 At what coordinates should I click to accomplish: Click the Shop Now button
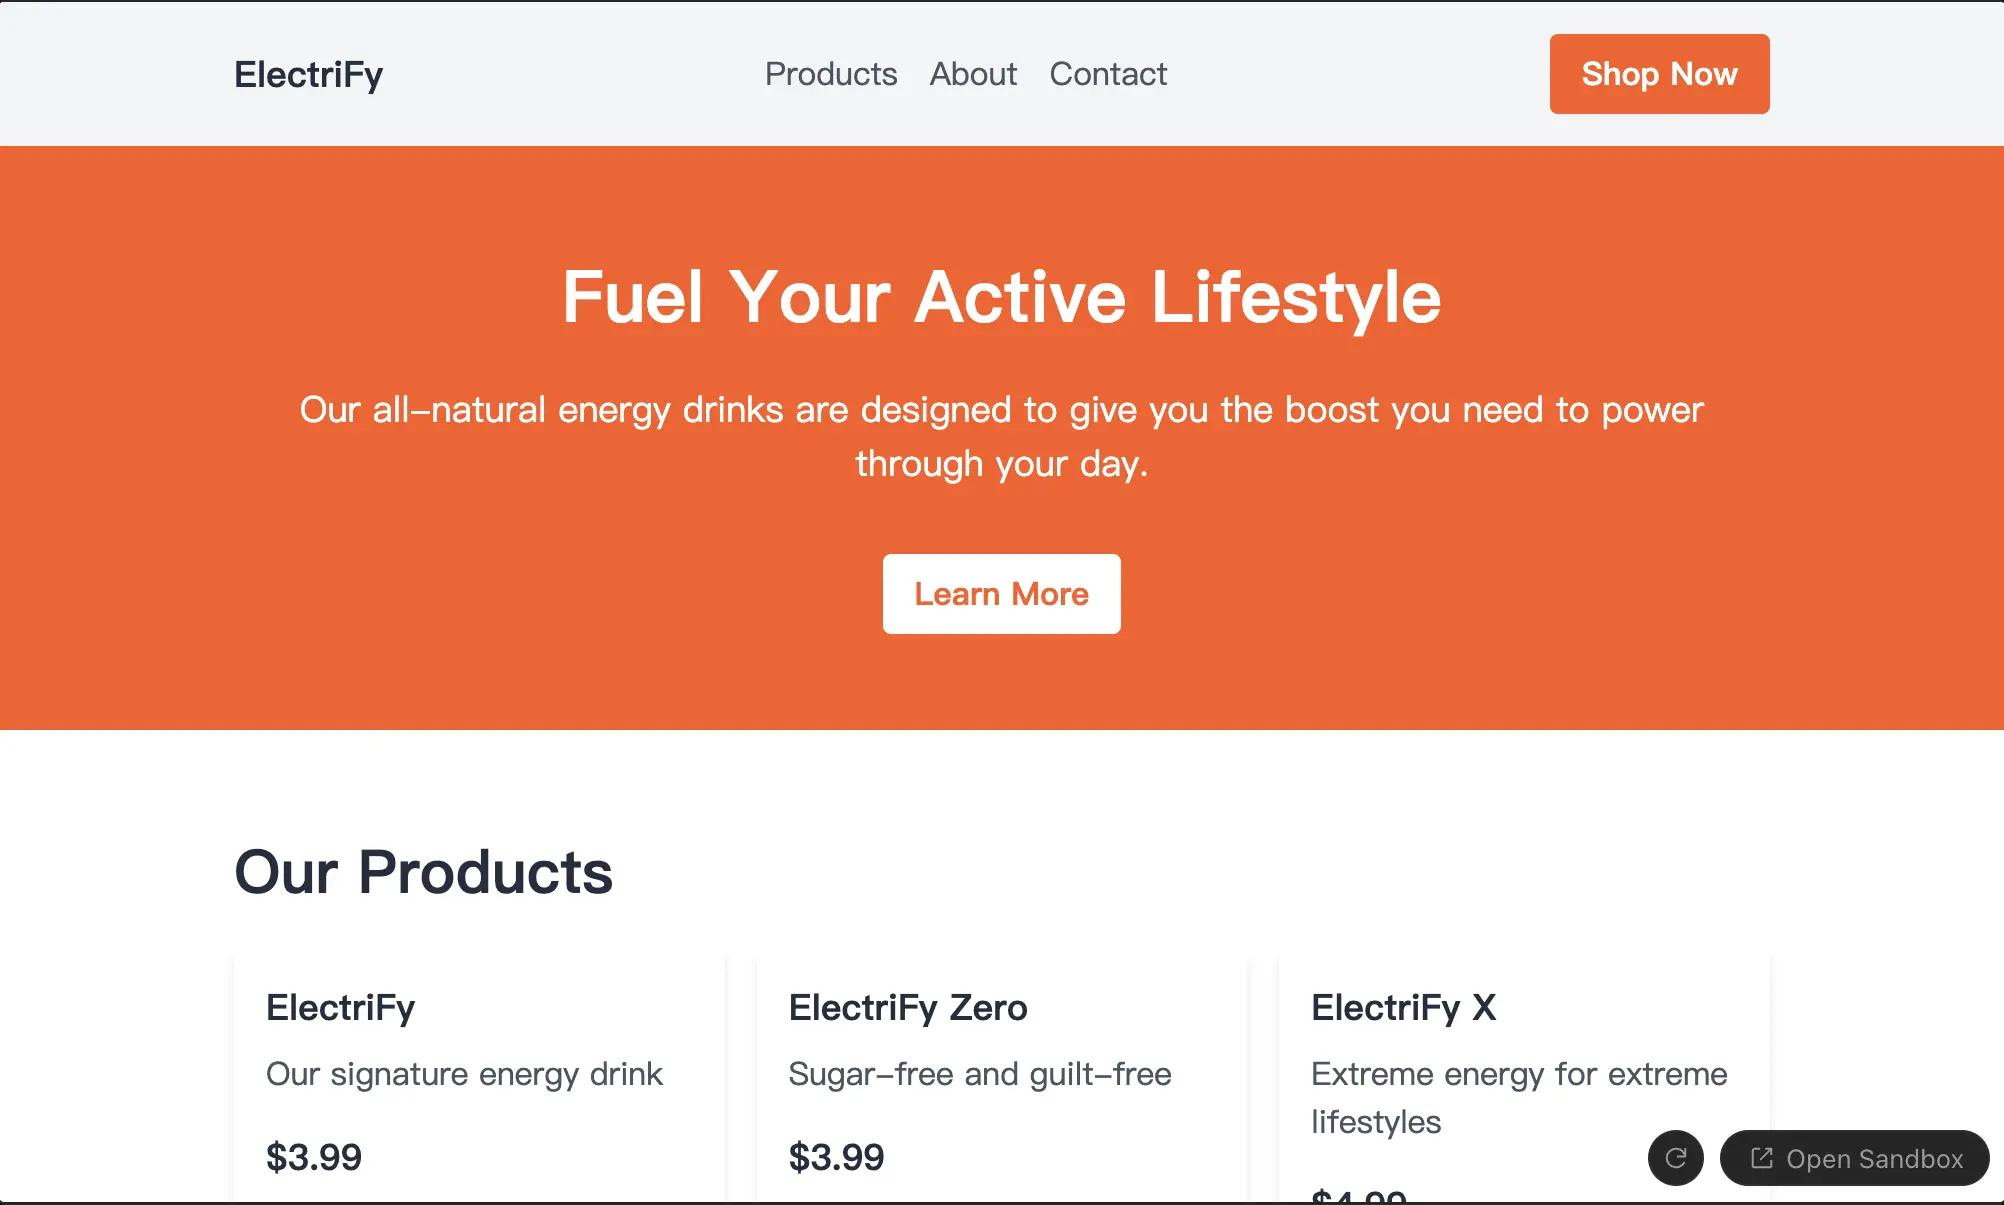pos(1659,73)
